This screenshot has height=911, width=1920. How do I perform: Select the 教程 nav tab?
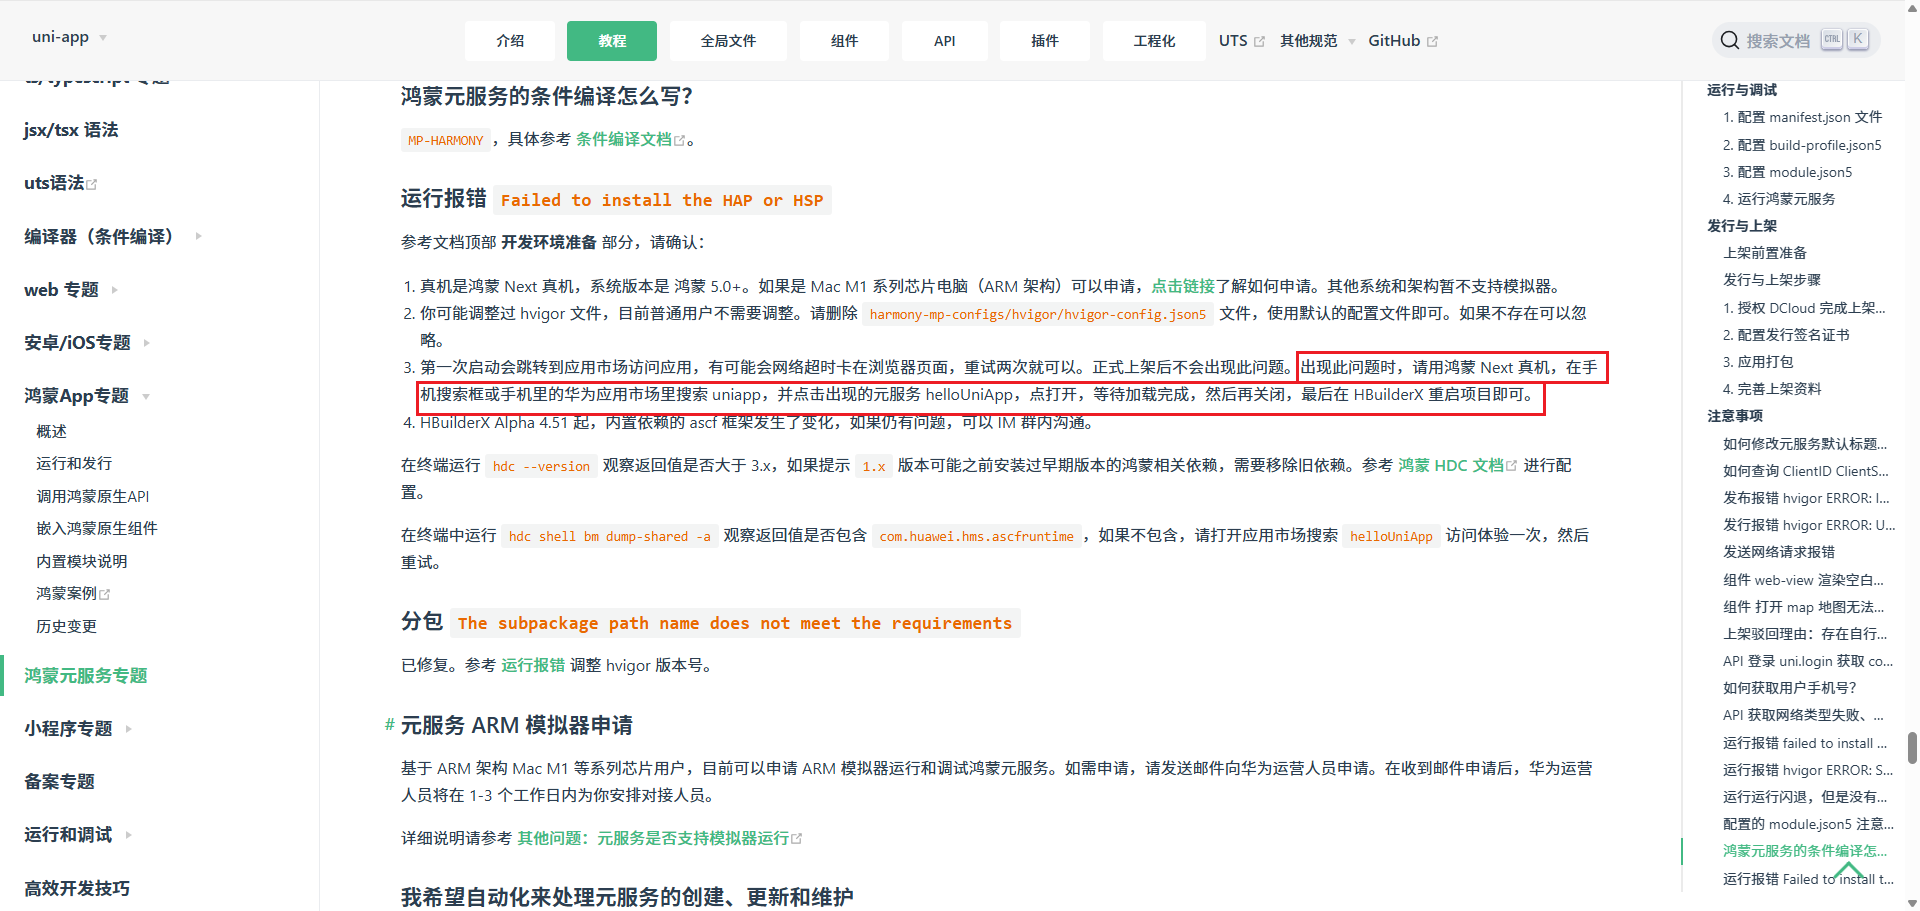pyautogui.click(x=612, y=41)
